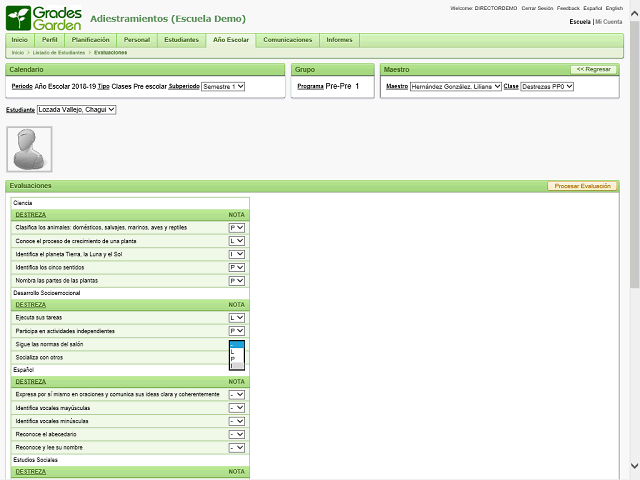Open the Subperiodo Semestre 1 dropdown
Screen dimensions: 640x480
point(223,87)
